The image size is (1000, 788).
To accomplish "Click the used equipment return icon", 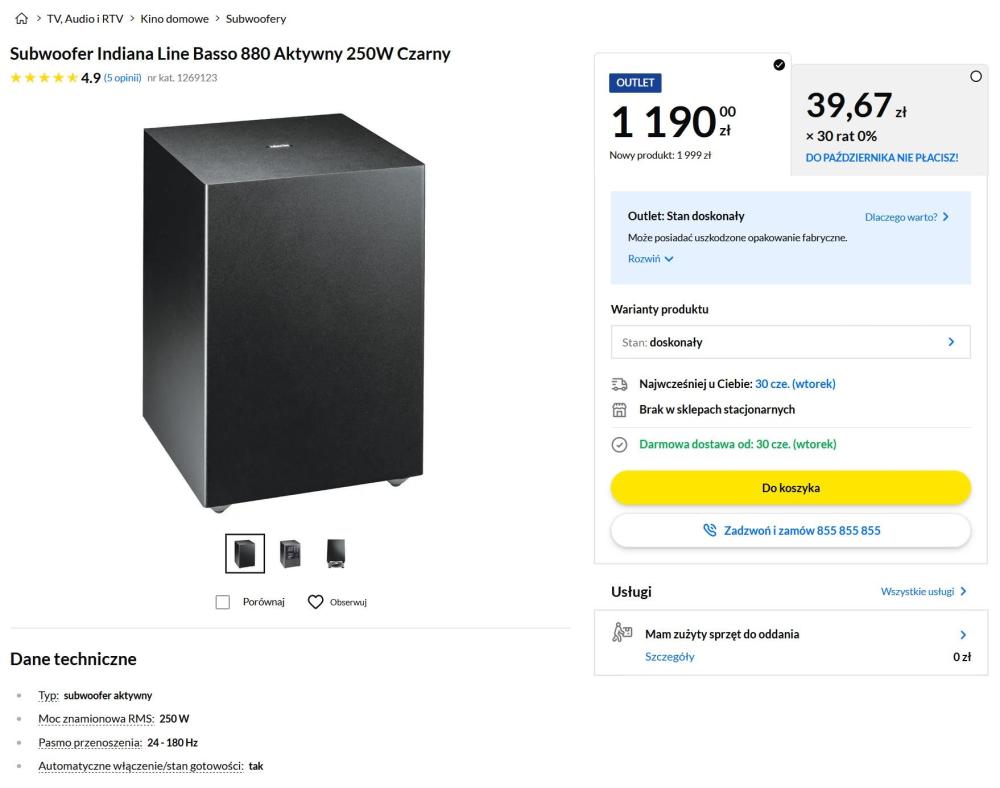I will tap(622, 632).
